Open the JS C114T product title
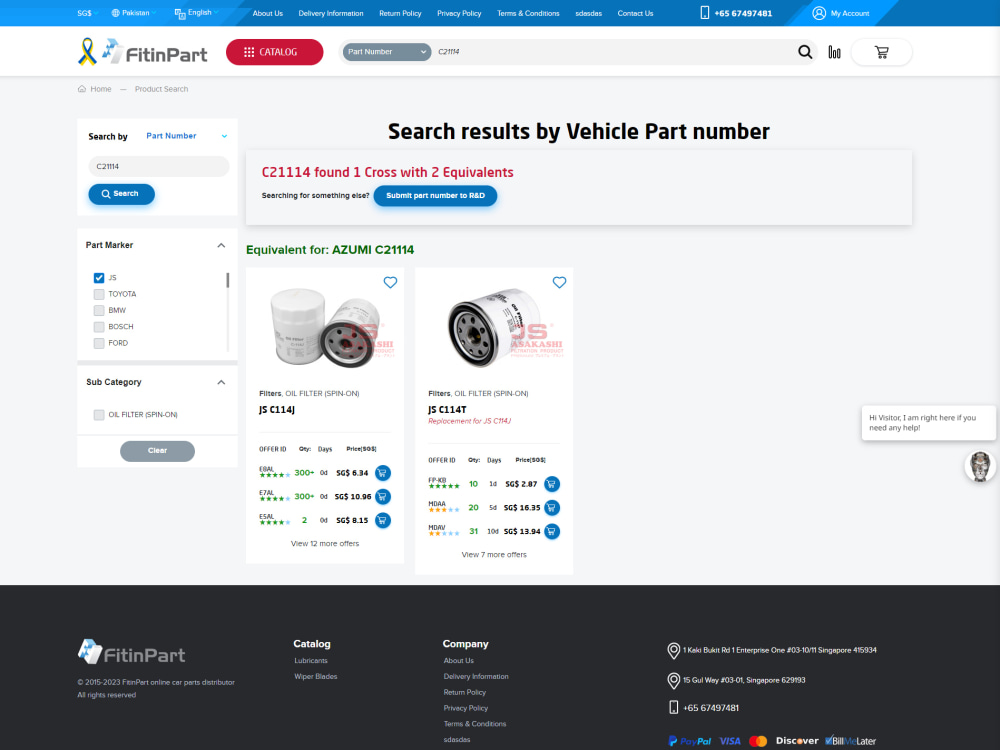Screen dimensions: 1000x750 (x=447, y=410)
